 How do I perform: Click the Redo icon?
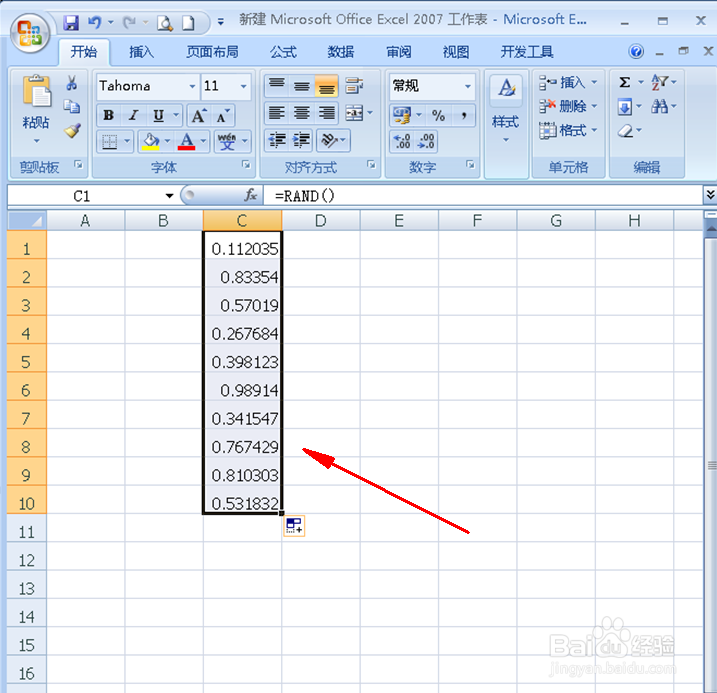point(129,22)
